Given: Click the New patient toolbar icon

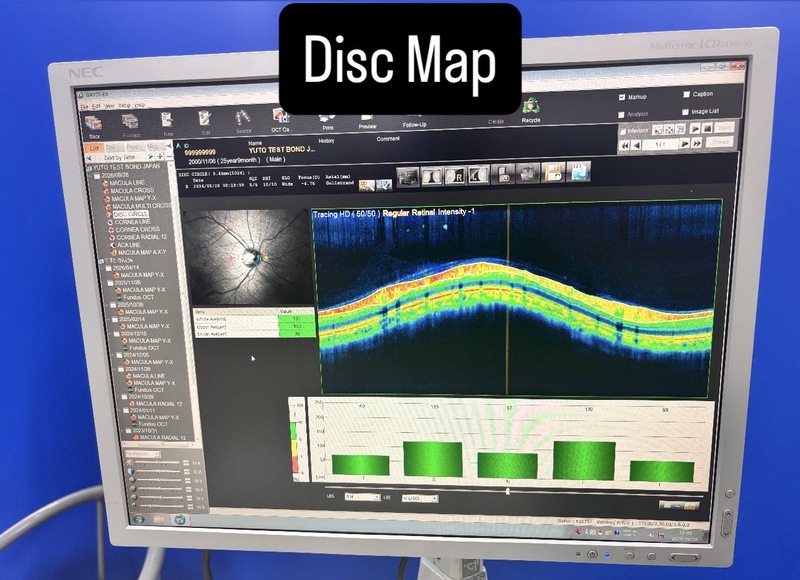Looking at the screenshot, I should click(167, 120).
